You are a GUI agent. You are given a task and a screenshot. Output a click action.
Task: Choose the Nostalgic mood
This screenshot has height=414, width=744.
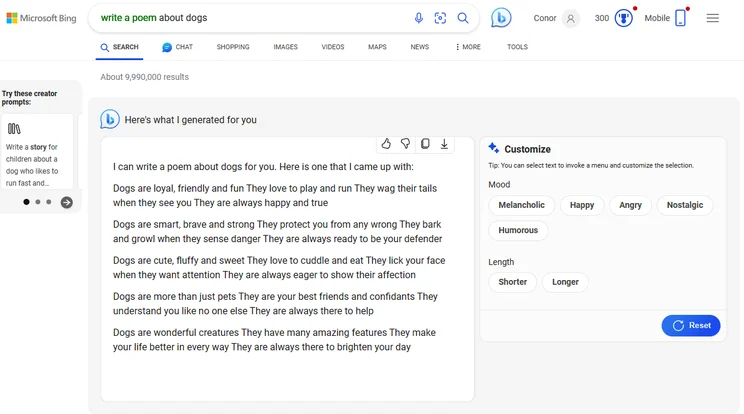pyautogui.click(x=685, y=205)
